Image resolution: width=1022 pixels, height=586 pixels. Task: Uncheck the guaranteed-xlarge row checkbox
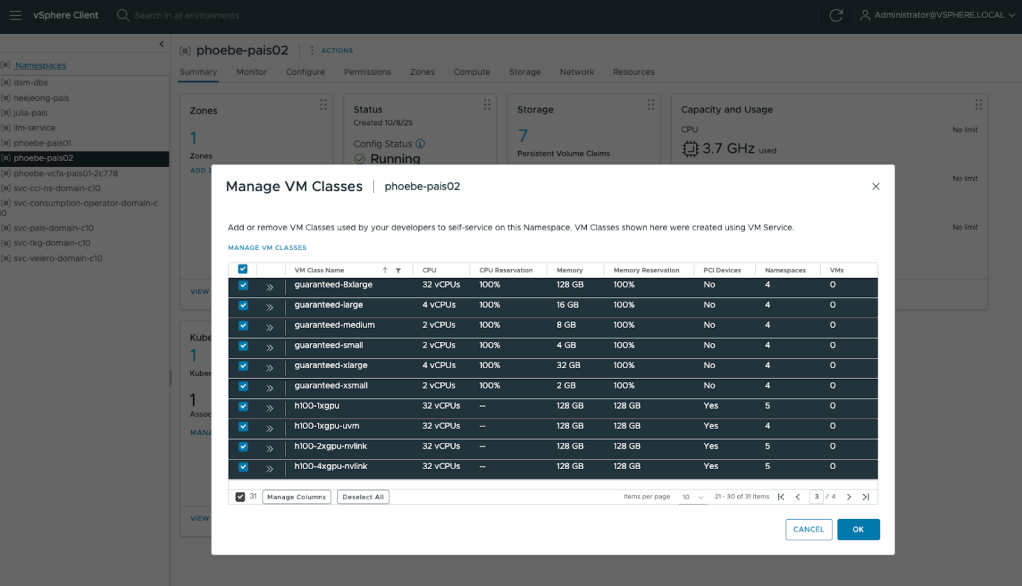[x=243, y=366]
